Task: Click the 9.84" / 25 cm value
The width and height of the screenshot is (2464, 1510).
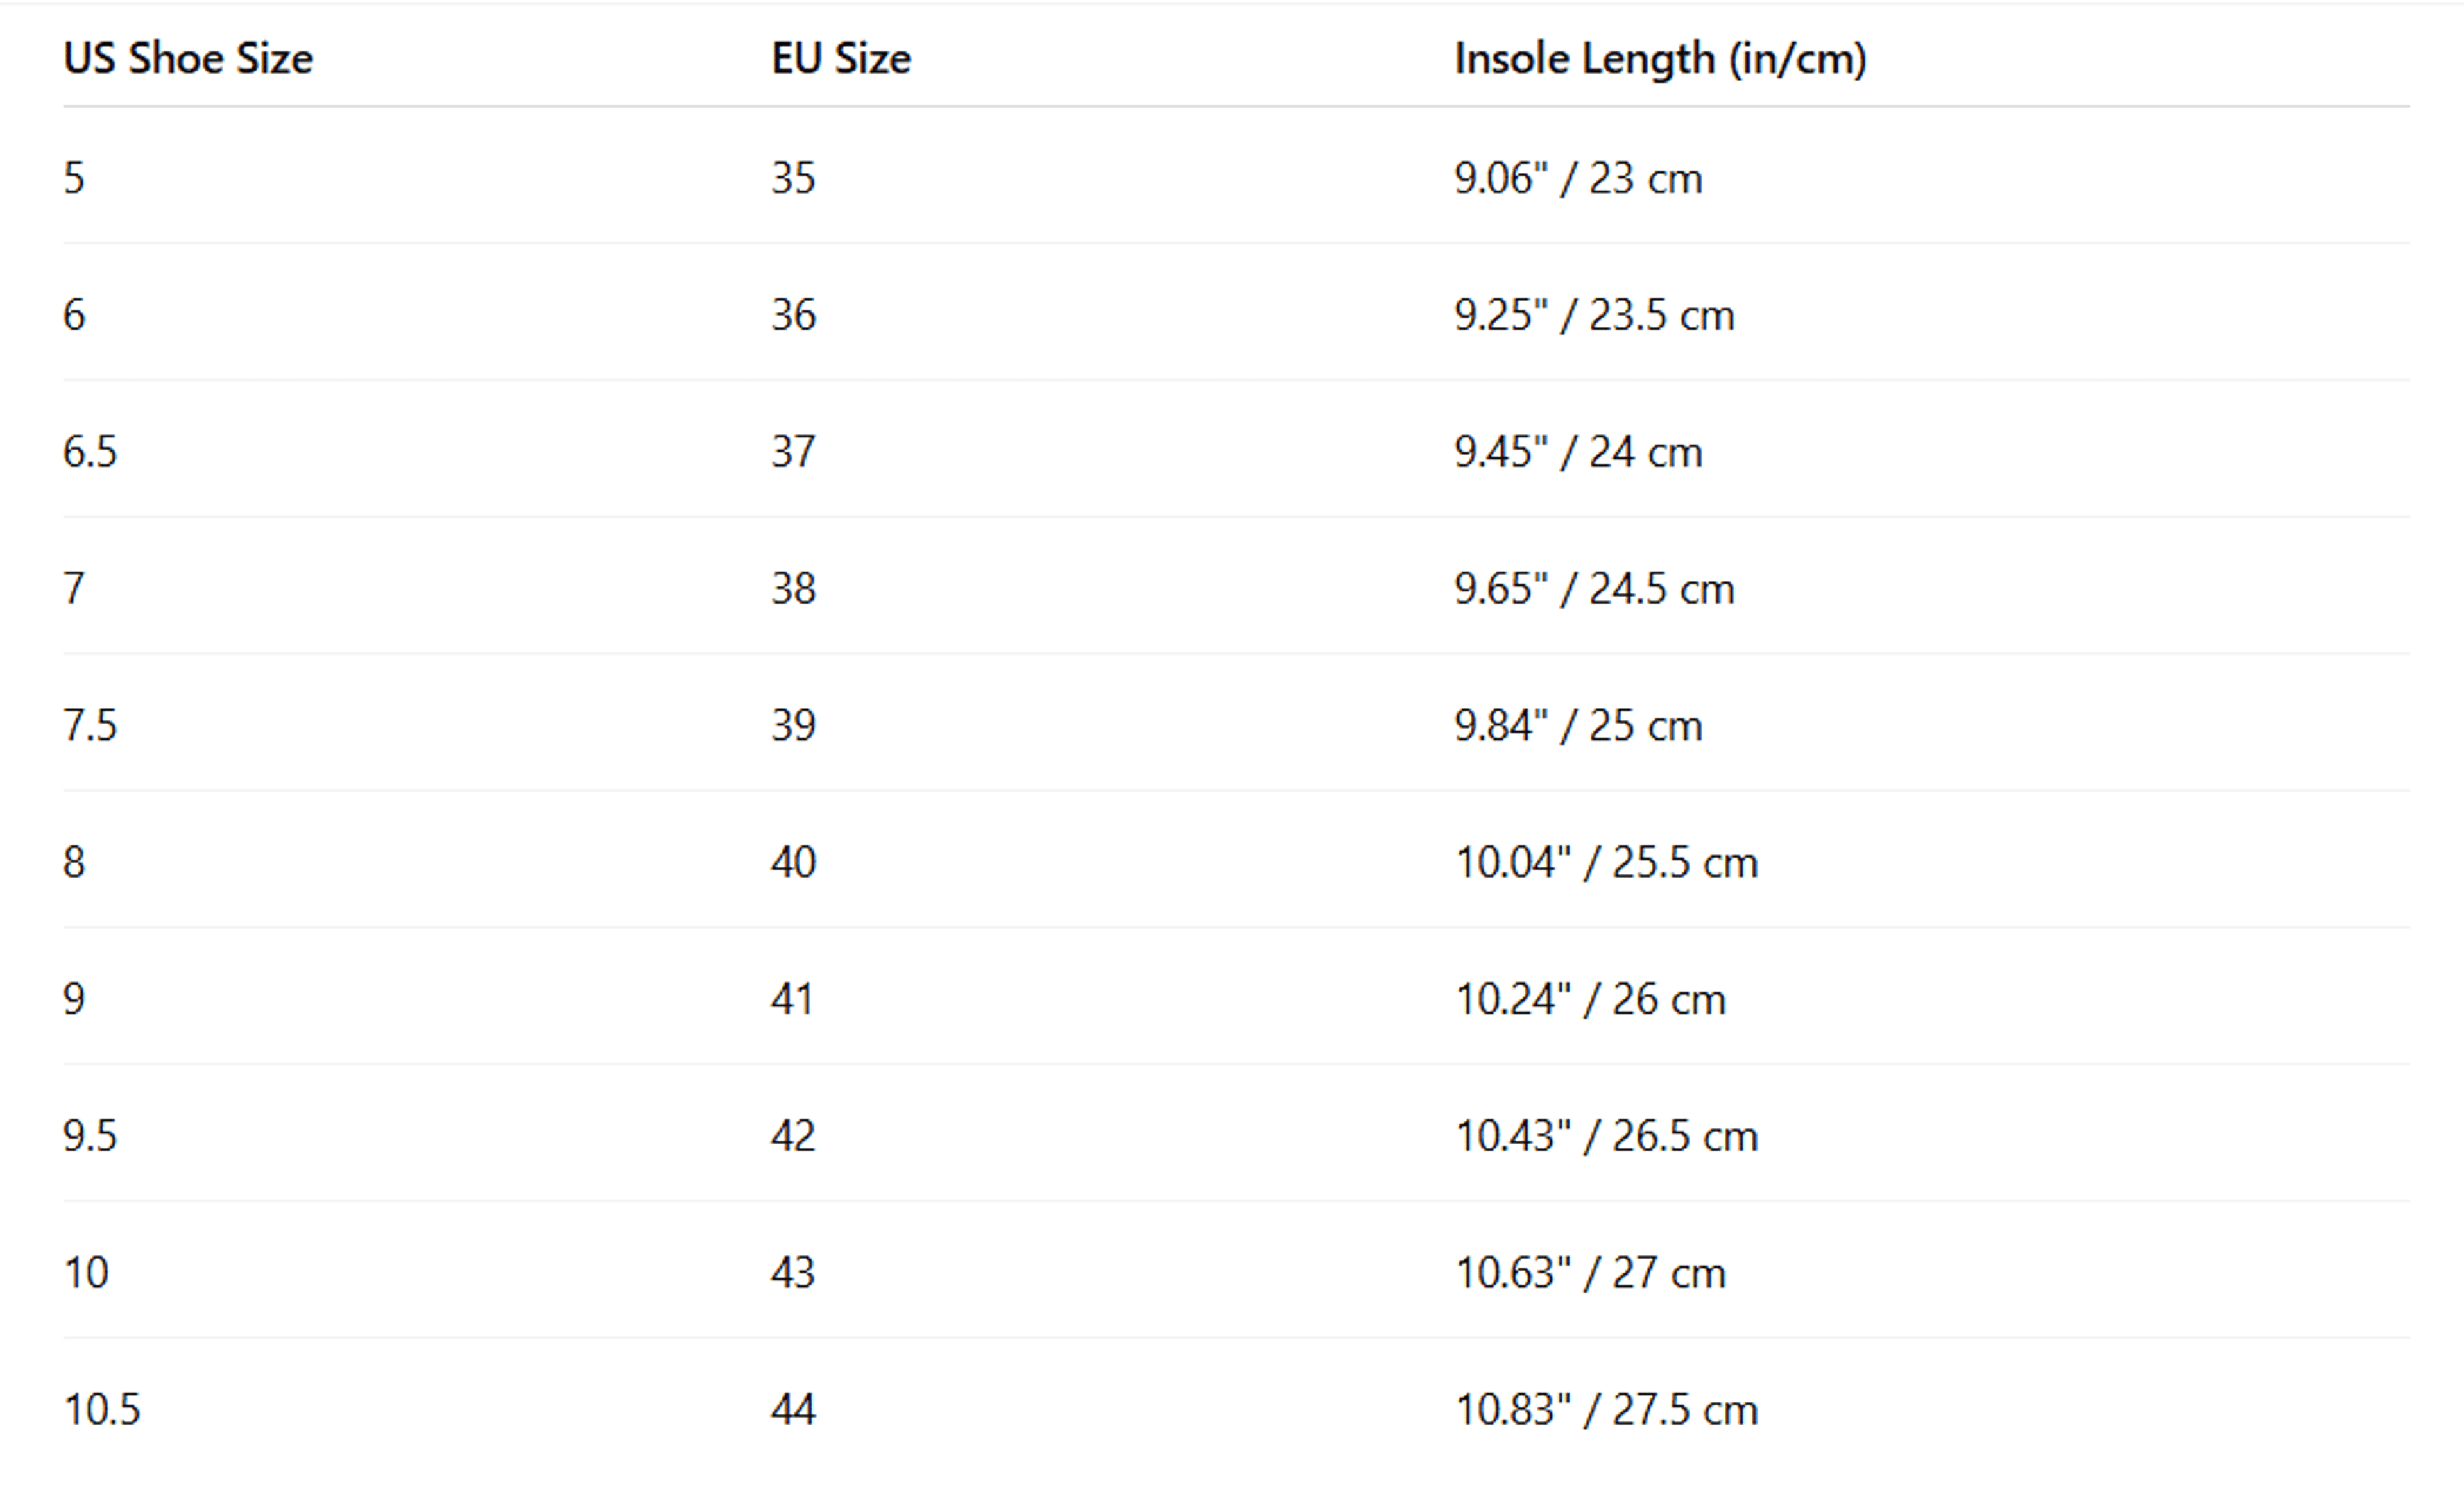Action: click(1578, 726)
